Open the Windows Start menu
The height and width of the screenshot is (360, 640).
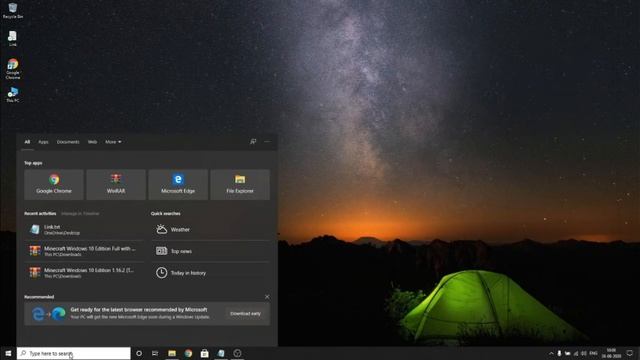(8, 353)
